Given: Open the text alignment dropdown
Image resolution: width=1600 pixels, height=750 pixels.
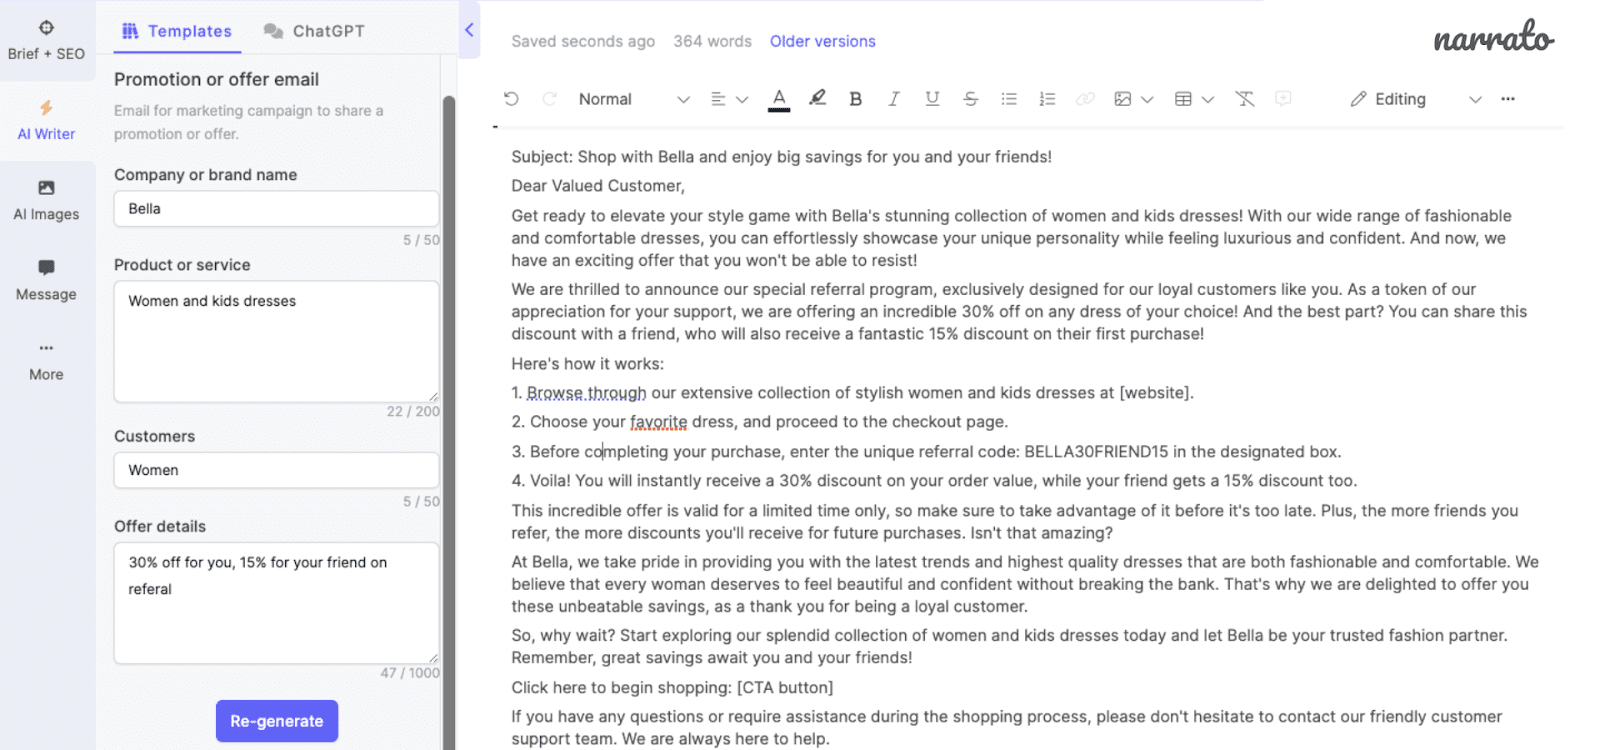Looking at the screenshot, I should point(729,99).
